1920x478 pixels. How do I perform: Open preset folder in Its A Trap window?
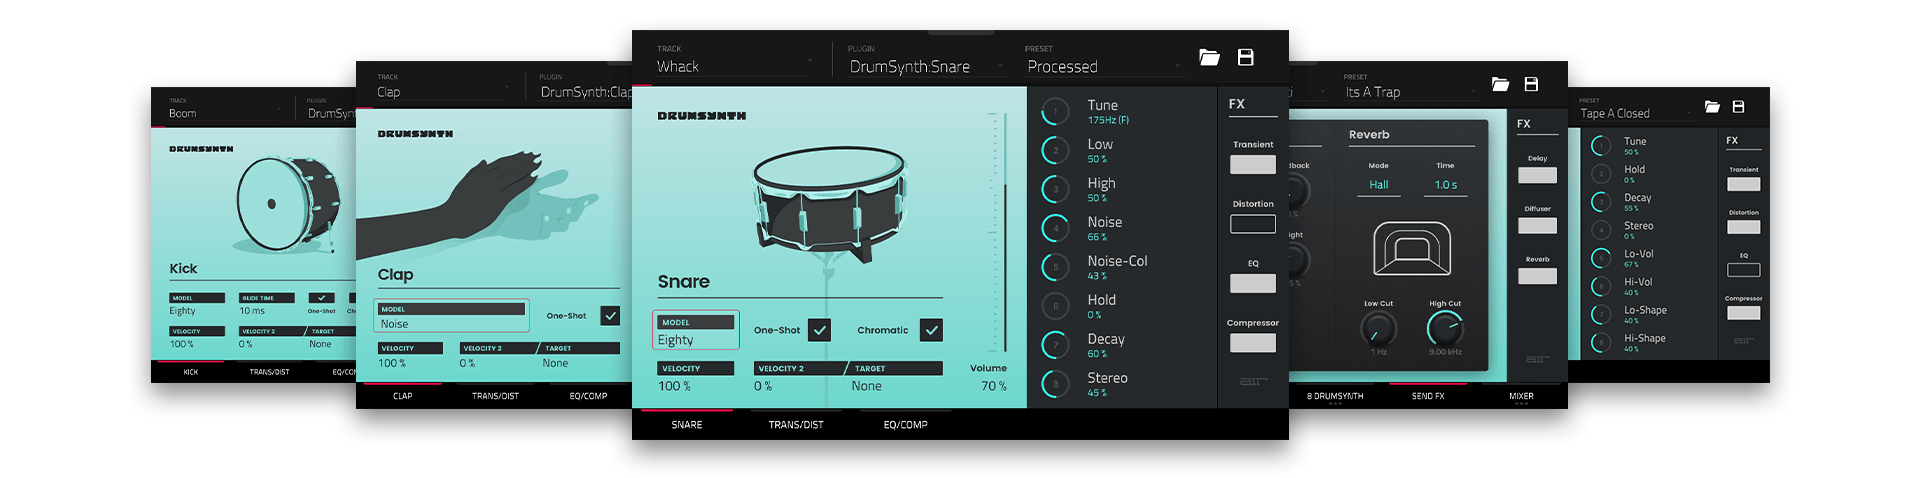[x=1500, y=84]
